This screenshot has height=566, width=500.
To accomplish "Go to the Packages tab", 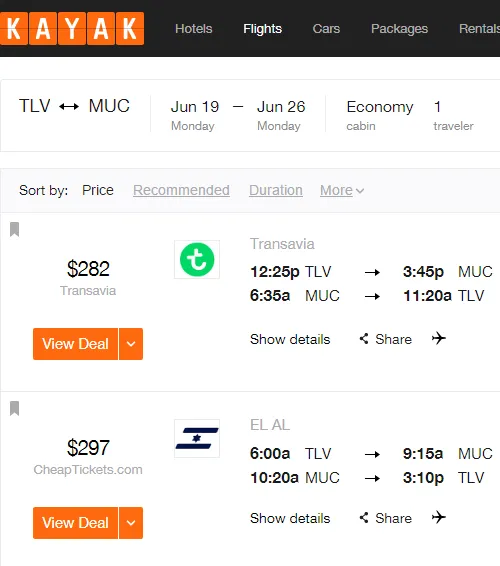I will coord(399,29).
